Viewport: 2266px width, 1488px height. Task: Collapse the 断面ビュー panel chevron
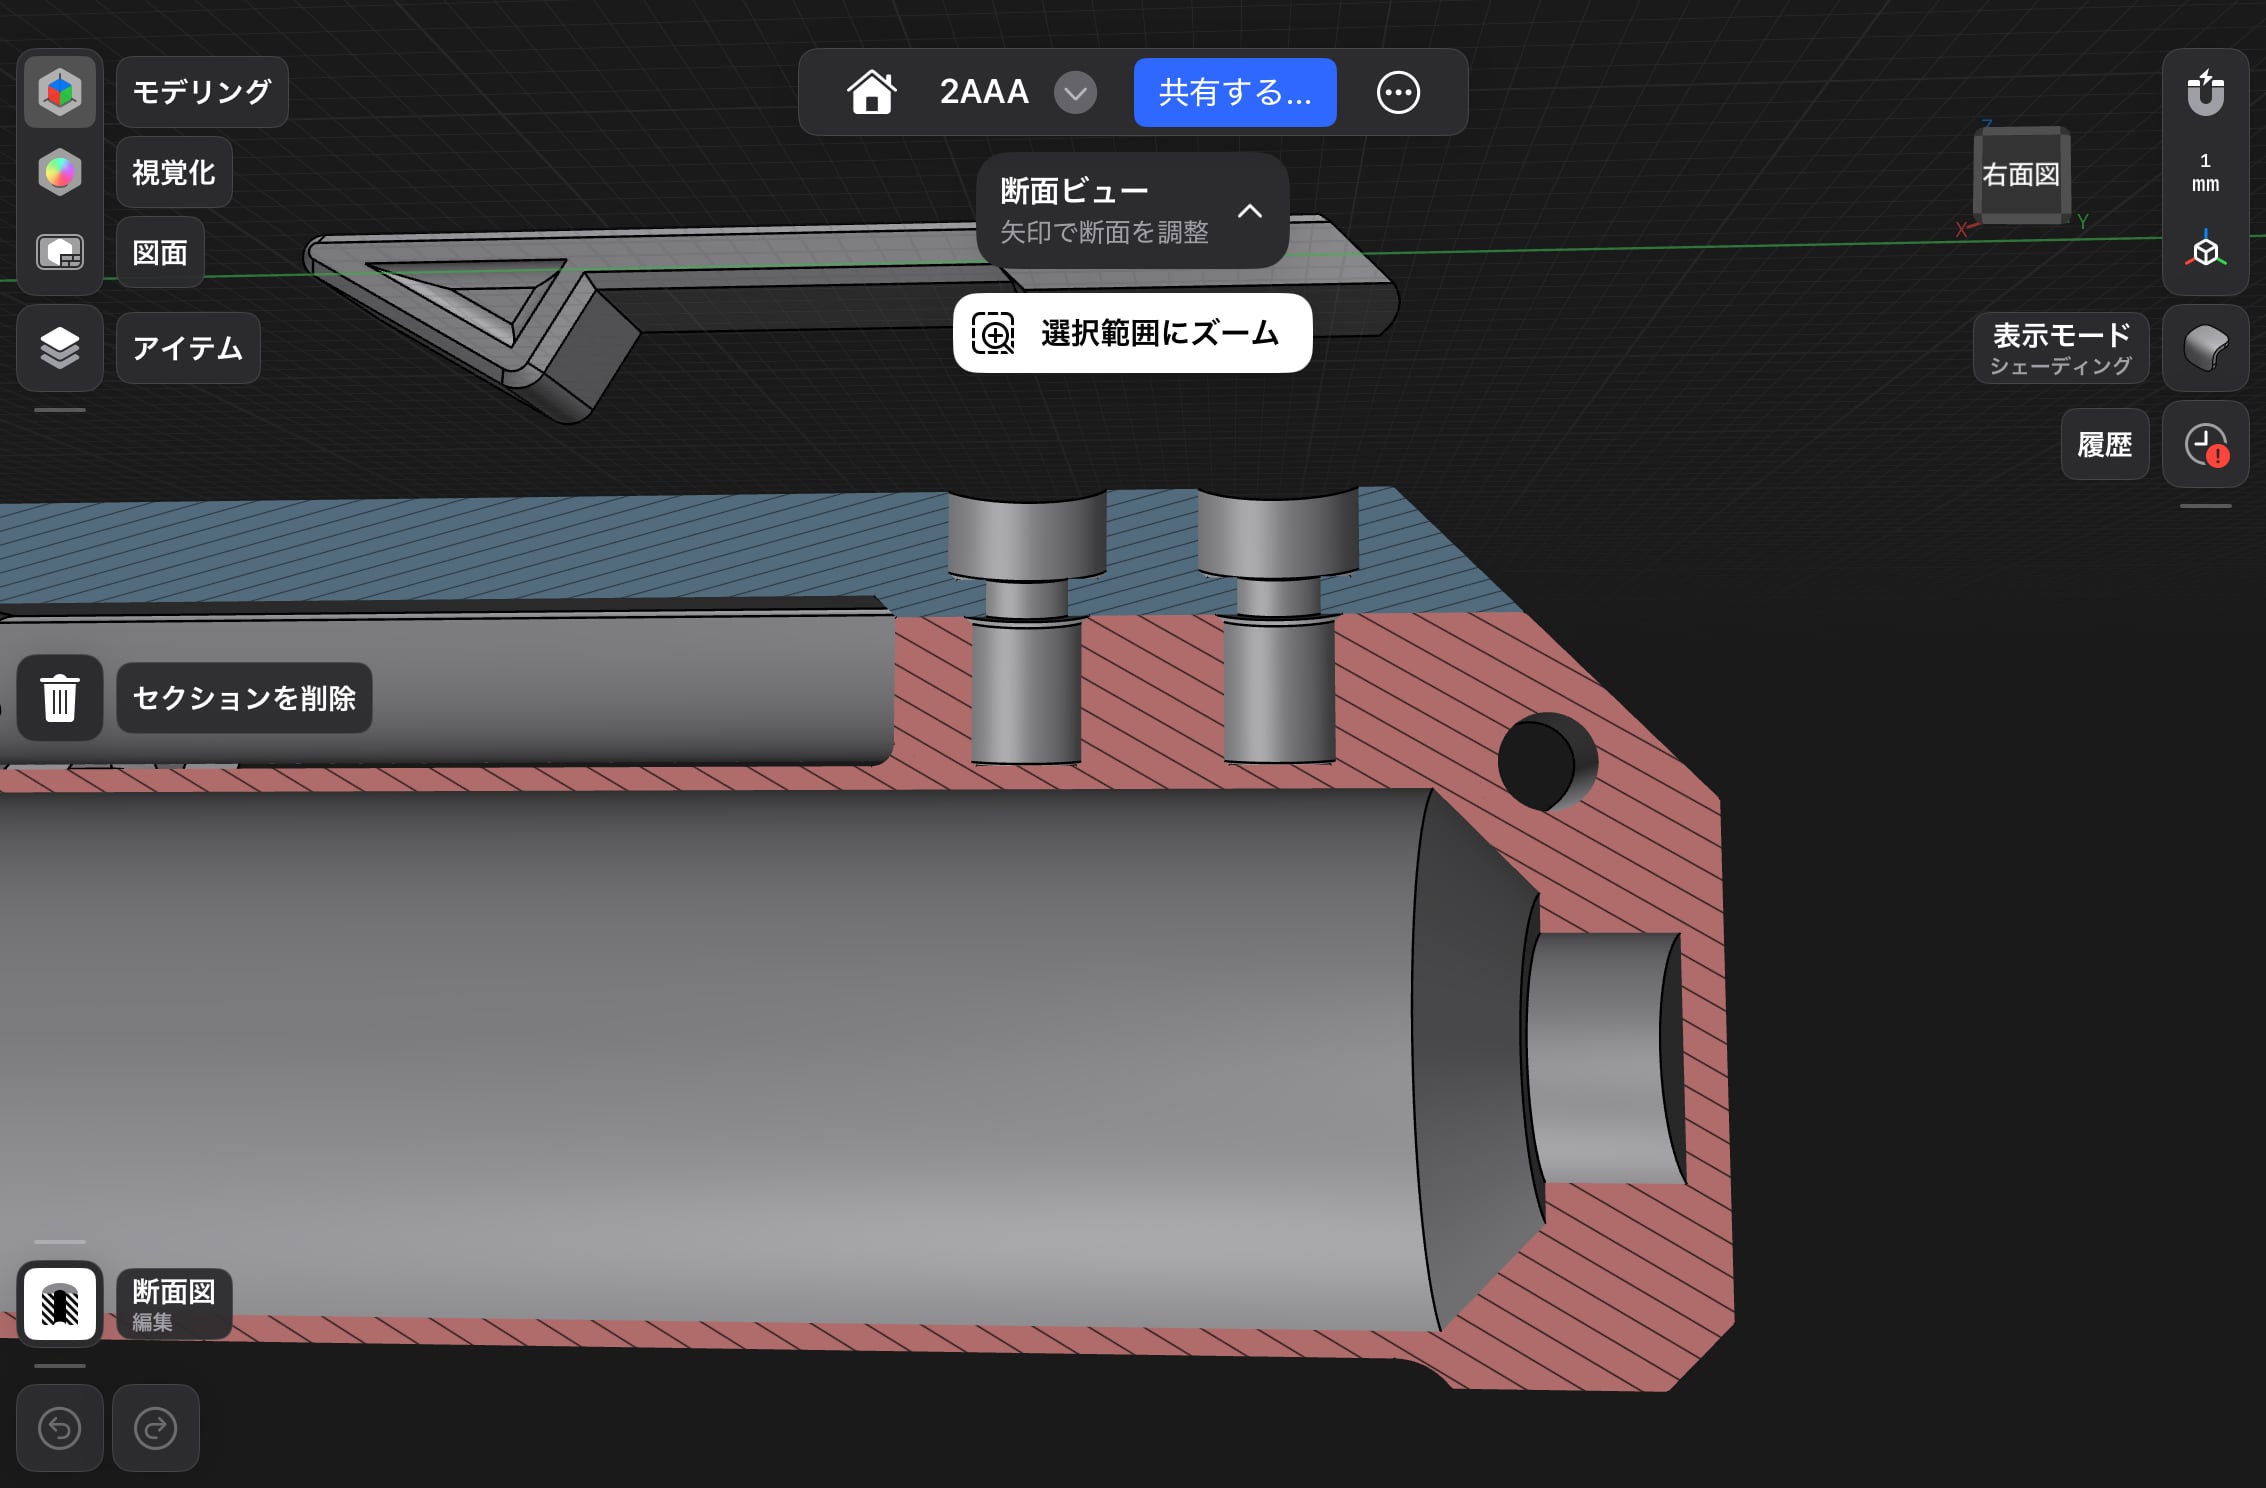coord(1250,211)
